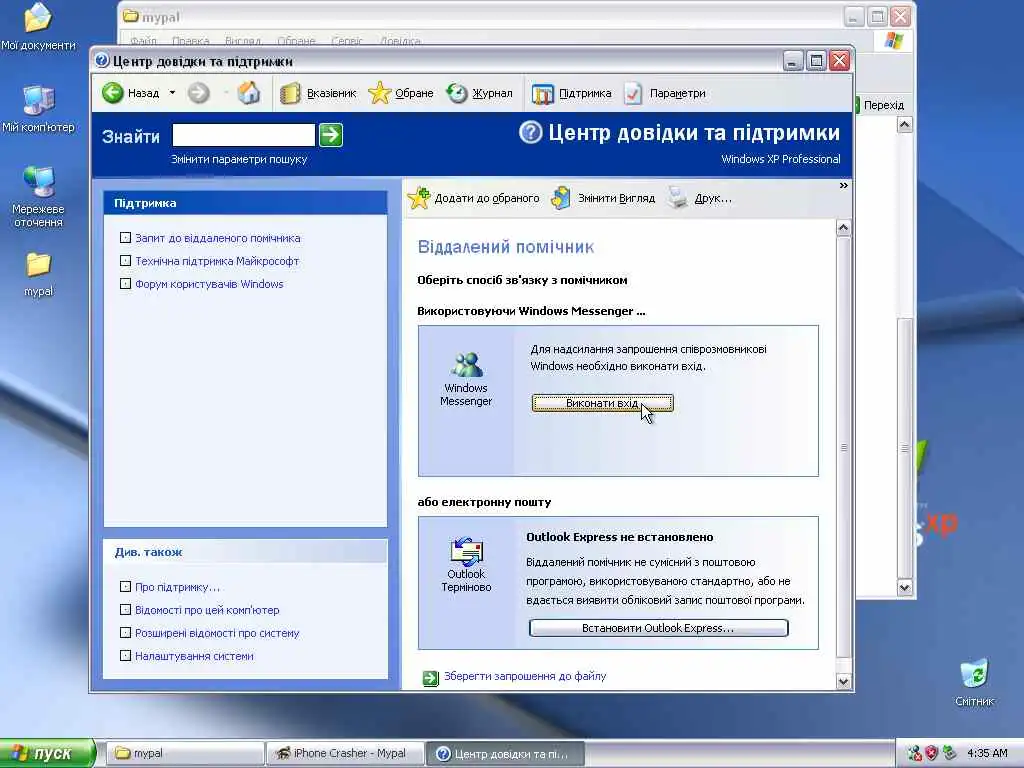Go to the Home page icon
Viewport: 1024px width, 768px height.
[x=248, y=93]
